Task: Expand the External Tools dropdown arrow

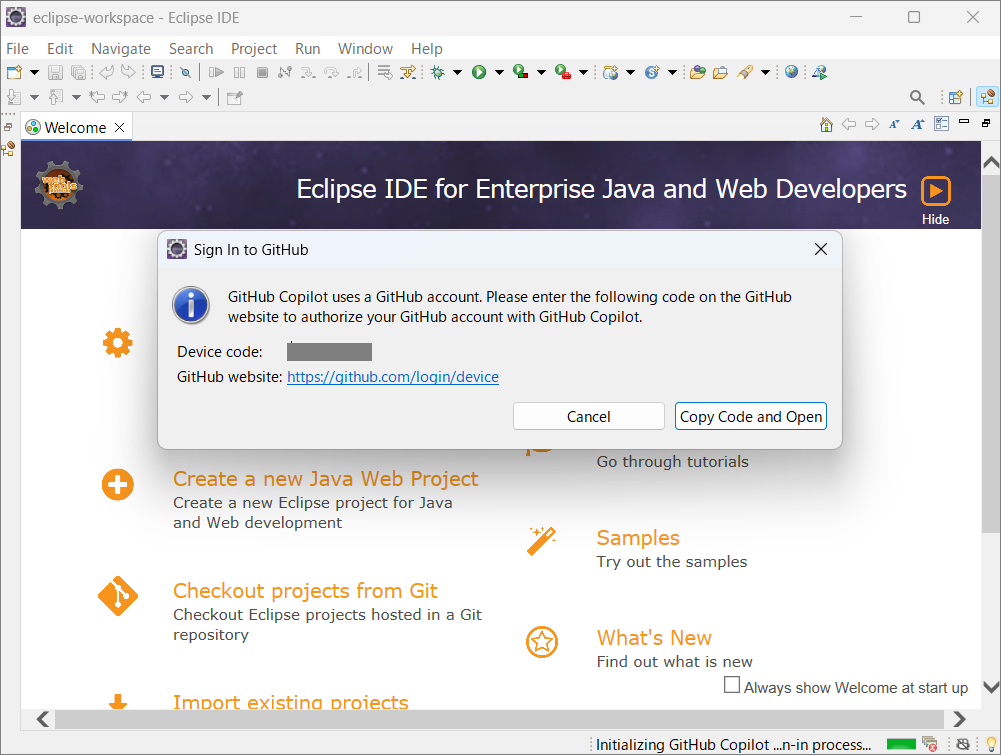Action: coord(583,72)
